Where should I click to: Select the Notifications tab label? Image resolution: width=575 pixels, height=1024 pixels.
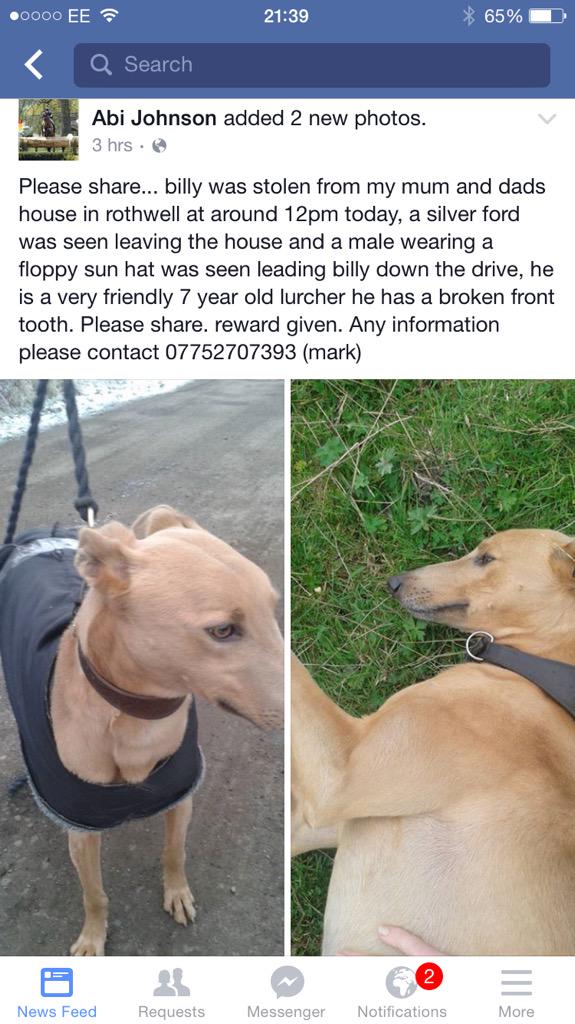(x=402, y=1012)
